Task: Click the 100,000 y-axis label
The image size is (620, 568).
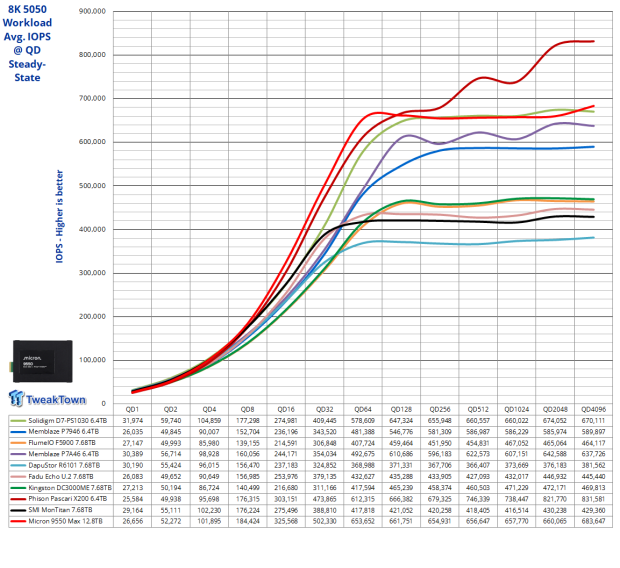Action: pos(92,360)
